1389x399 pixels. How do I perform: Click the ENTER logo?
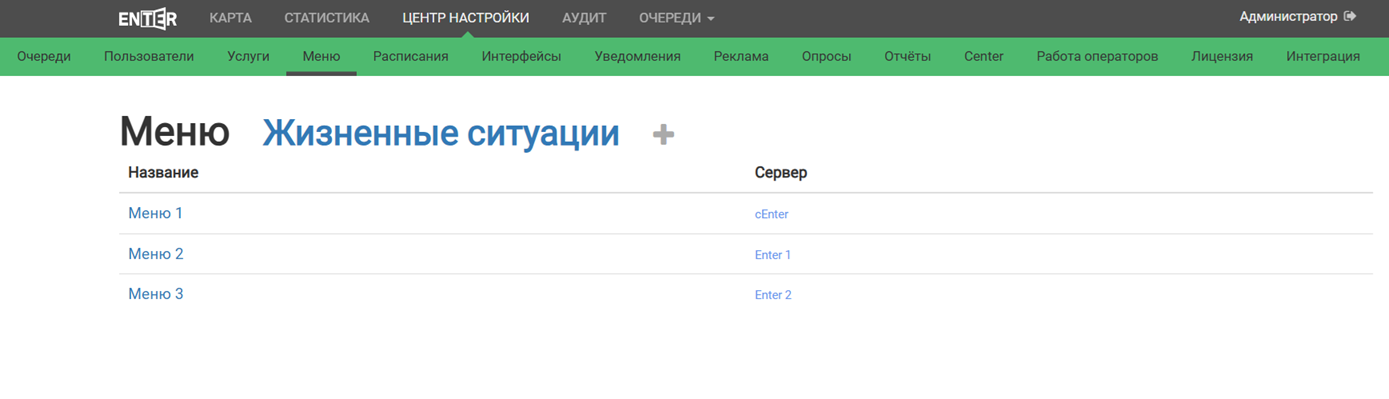click(147, 18)
